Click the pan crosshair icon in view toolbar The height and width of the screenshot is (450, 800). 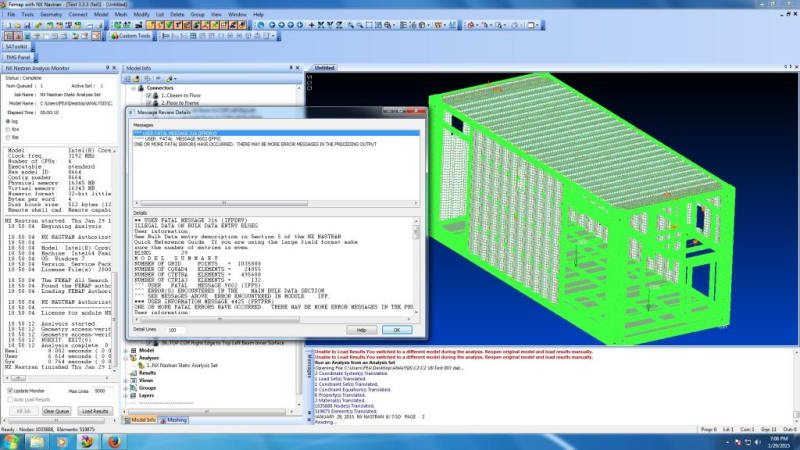click(x=312, y=25)
